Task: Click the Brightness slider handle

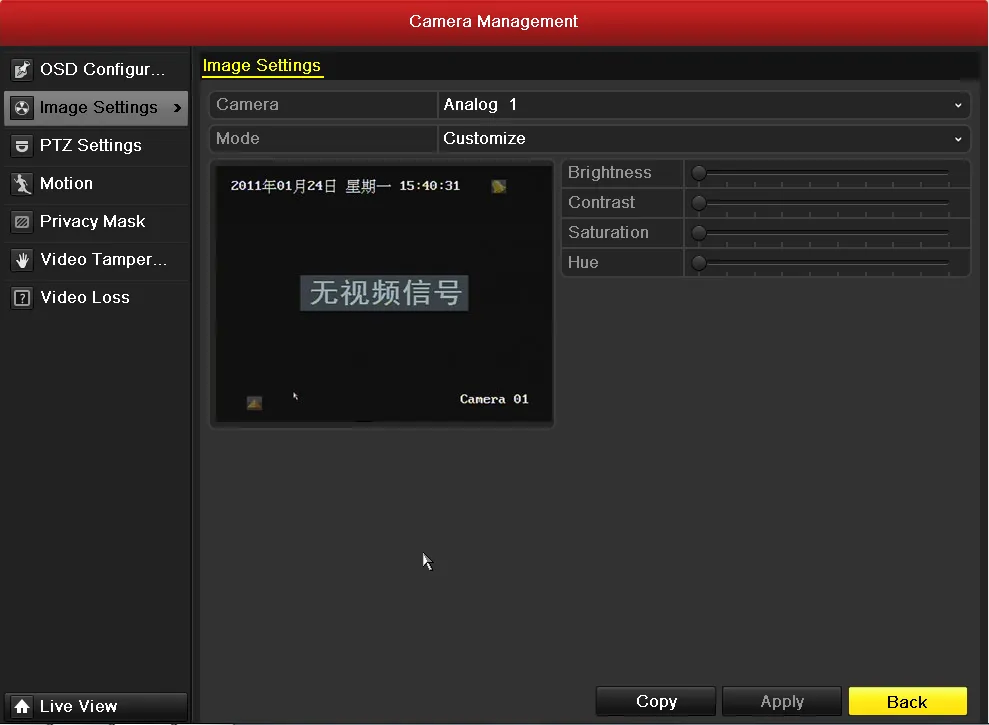Action: pyautogui.click(x=699, y=173)
